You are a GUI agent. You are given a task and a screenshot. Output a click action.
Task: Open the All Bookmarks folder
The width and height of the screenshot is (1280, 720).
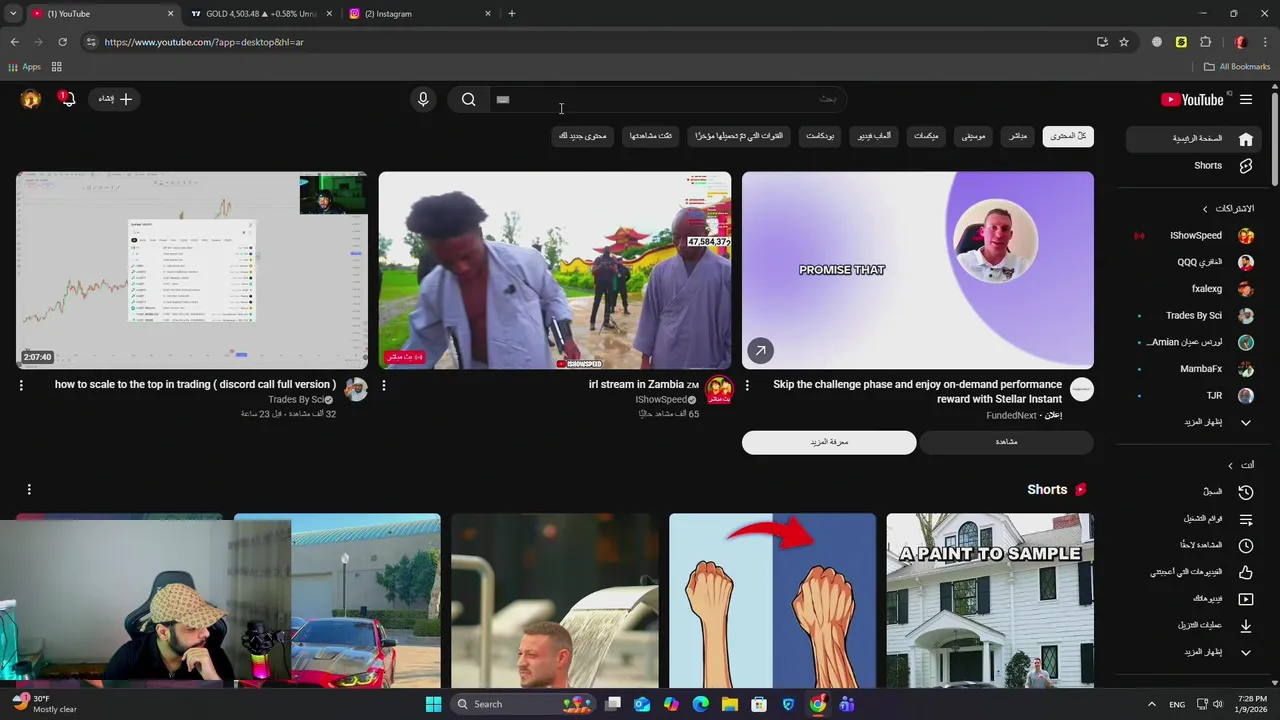[x=1237, y=67]
